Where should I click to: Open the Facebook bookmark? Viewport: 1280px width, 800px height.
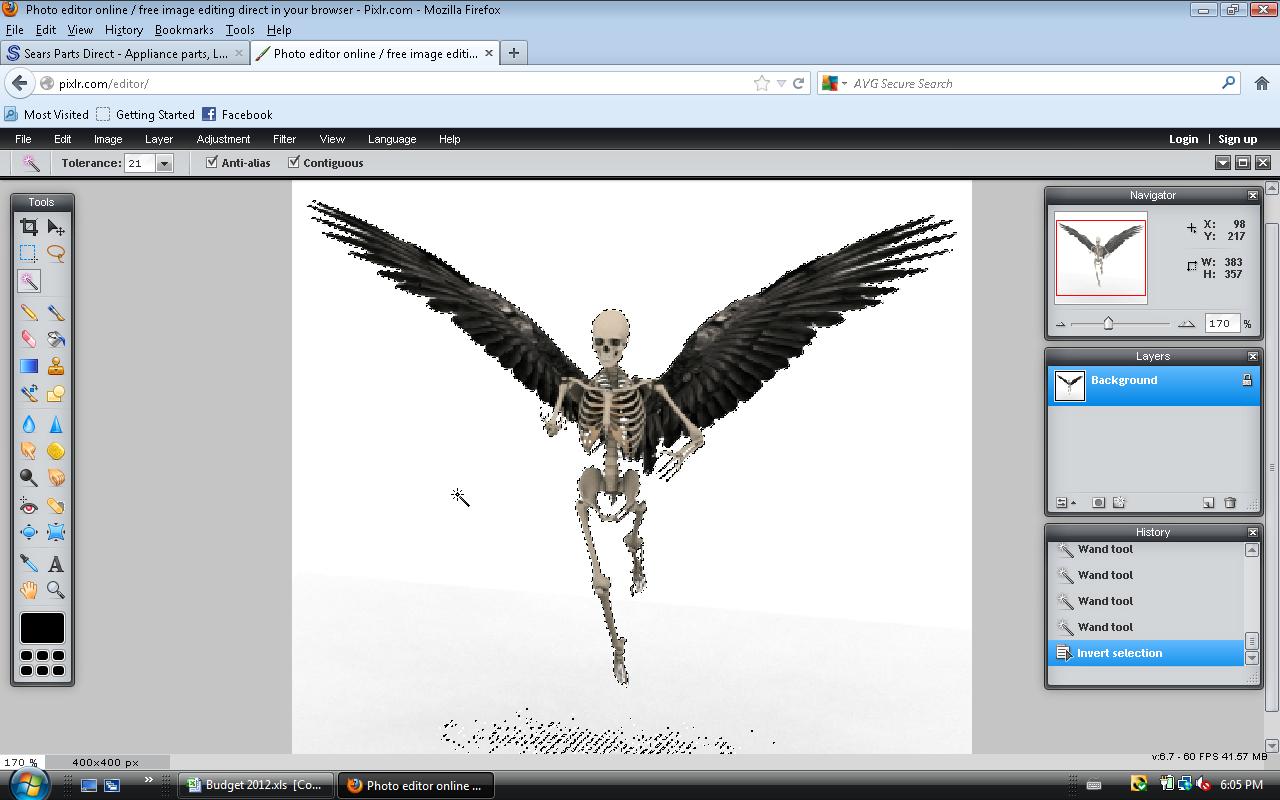[237, 115]
